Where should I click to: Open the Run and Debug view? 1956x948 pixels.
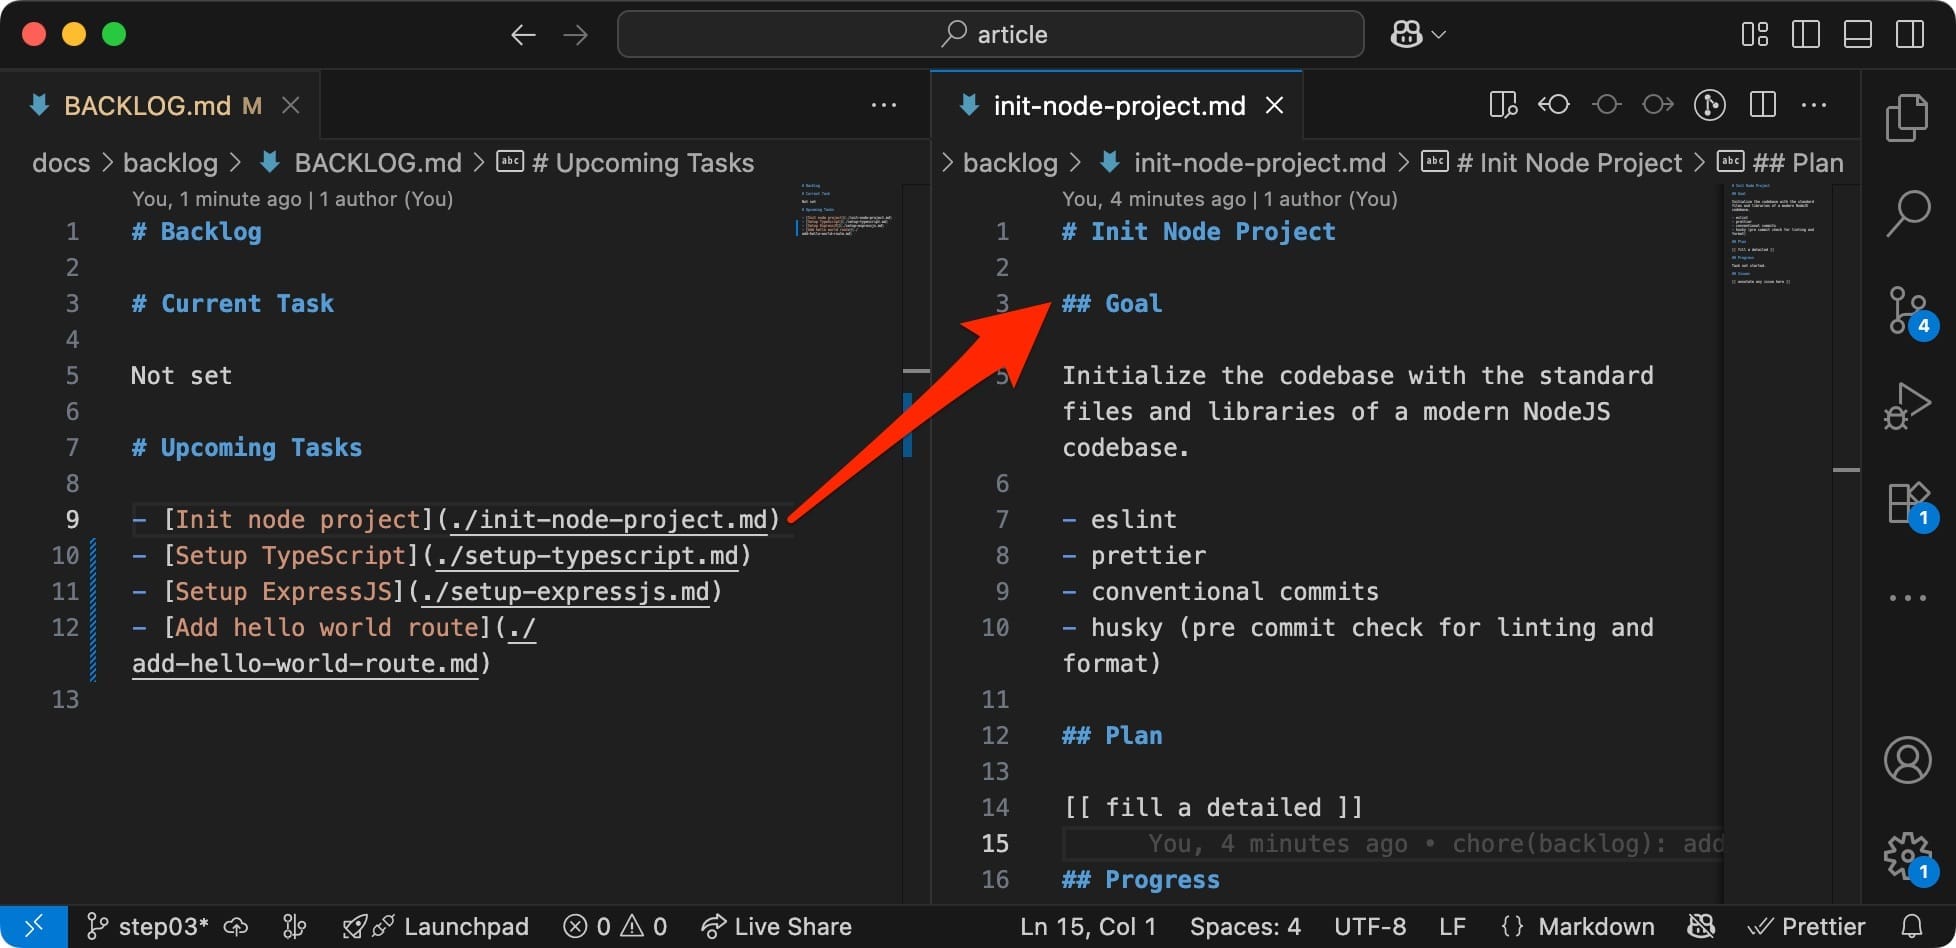1908,405
